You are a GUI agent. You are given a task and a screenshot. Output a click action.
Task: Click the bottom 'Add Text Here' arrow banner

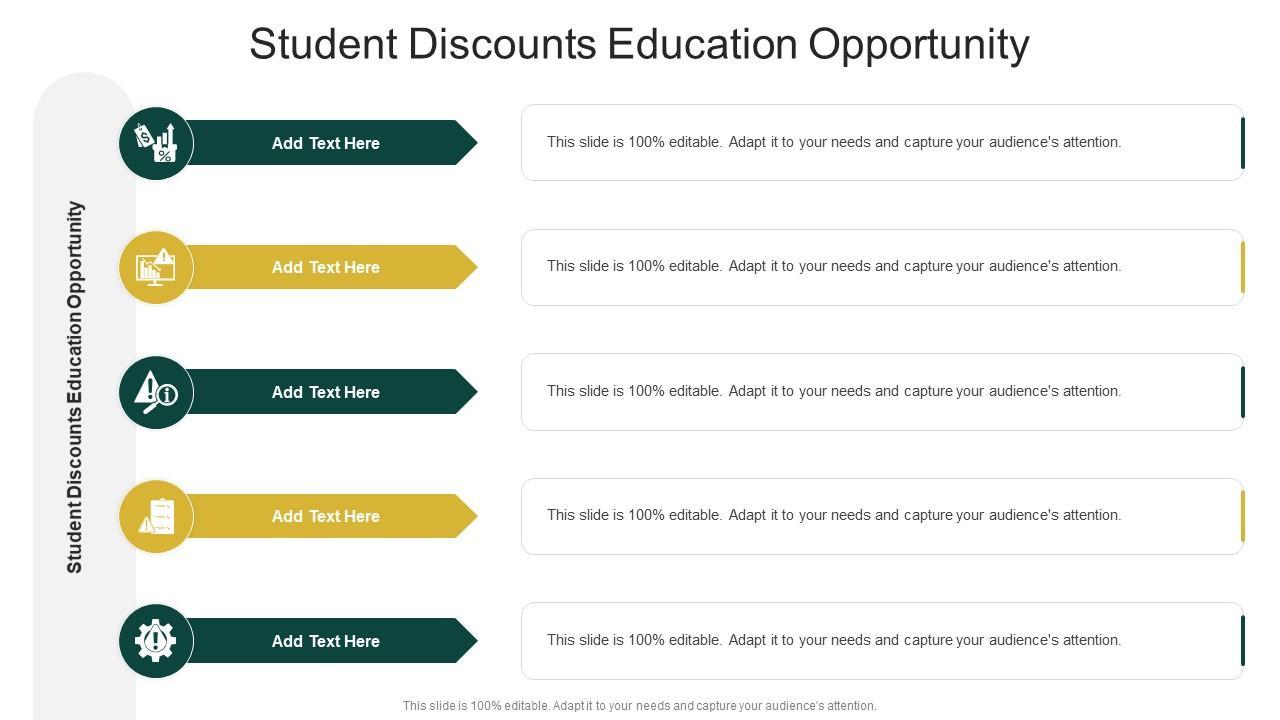[x=326, y=641]
